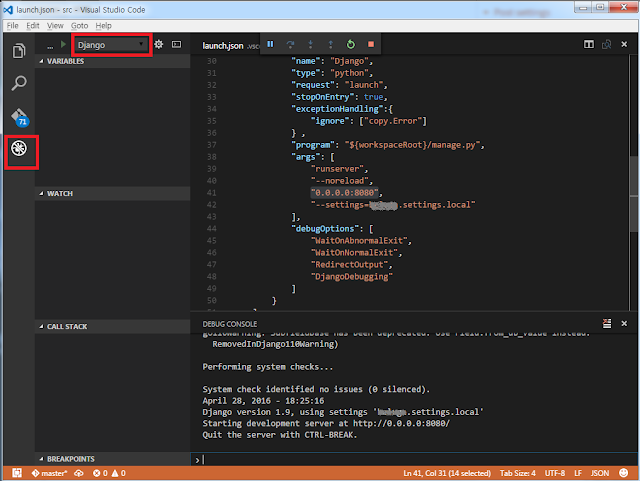Click the editor vertical scrollbar
The height and width of the screenshot is (481, 640).
633,196
